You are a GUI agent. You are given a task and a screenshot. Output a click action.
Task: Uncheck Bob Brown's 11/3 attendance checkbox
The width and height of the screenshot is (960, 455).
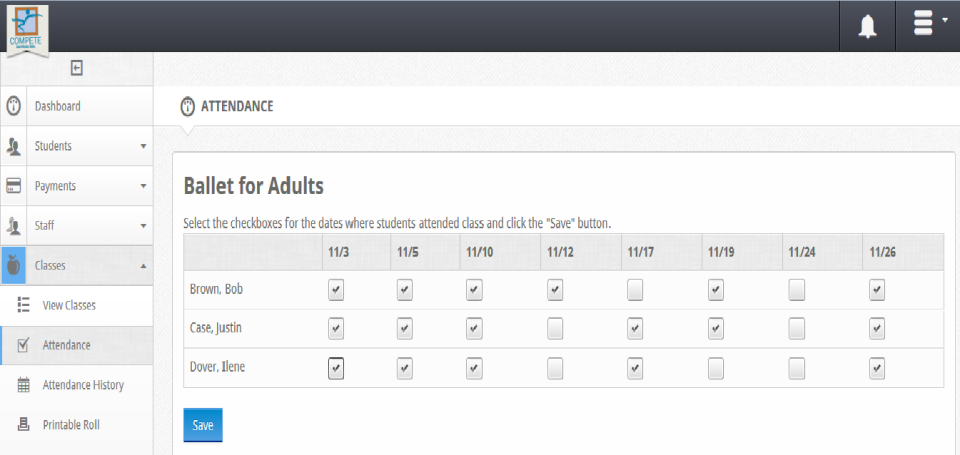tap(336, 290)
